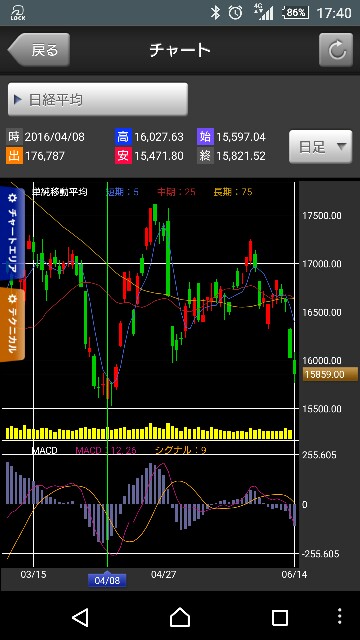This screenshot has height=640, width=360.
Task: Tap the low value 15,471.80
Action: coord(159,156)
